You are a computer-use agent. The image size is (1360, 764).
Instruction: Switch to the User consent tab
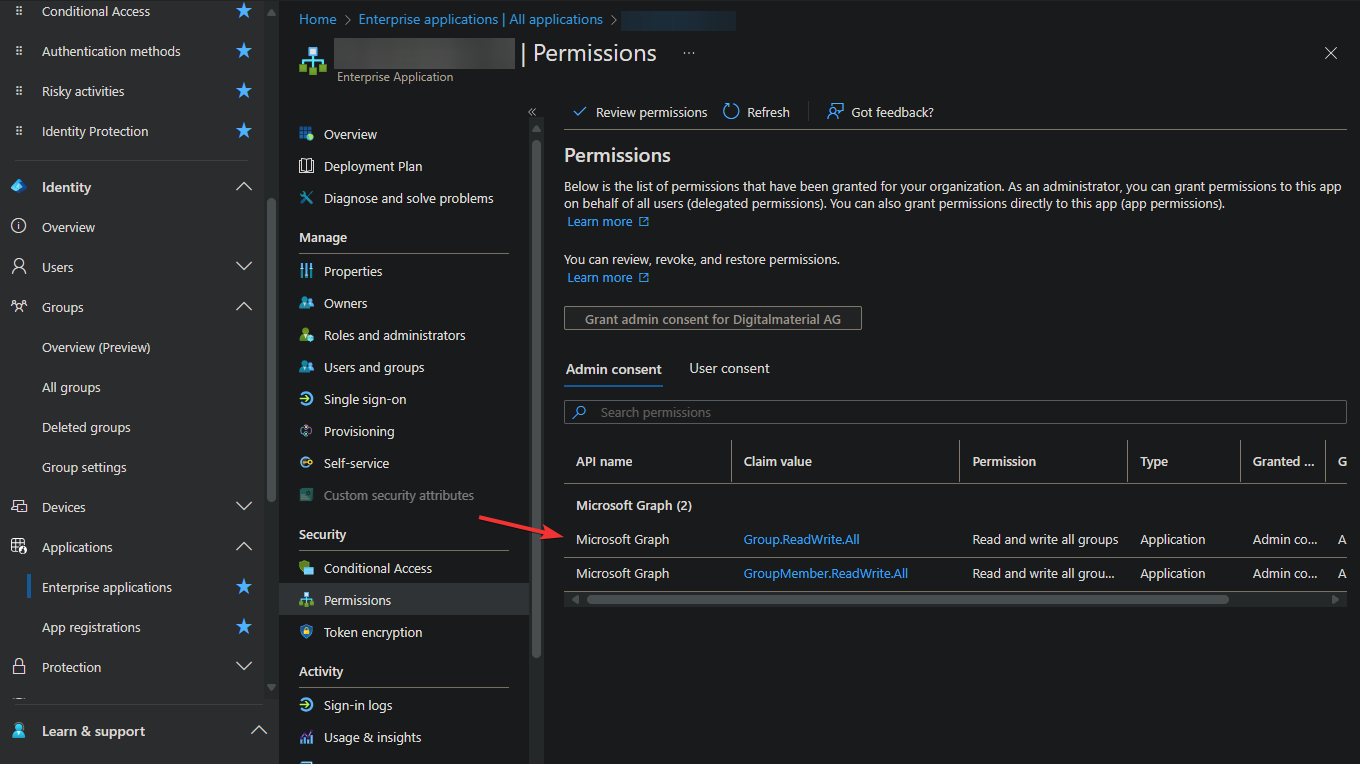pos(729,368)
